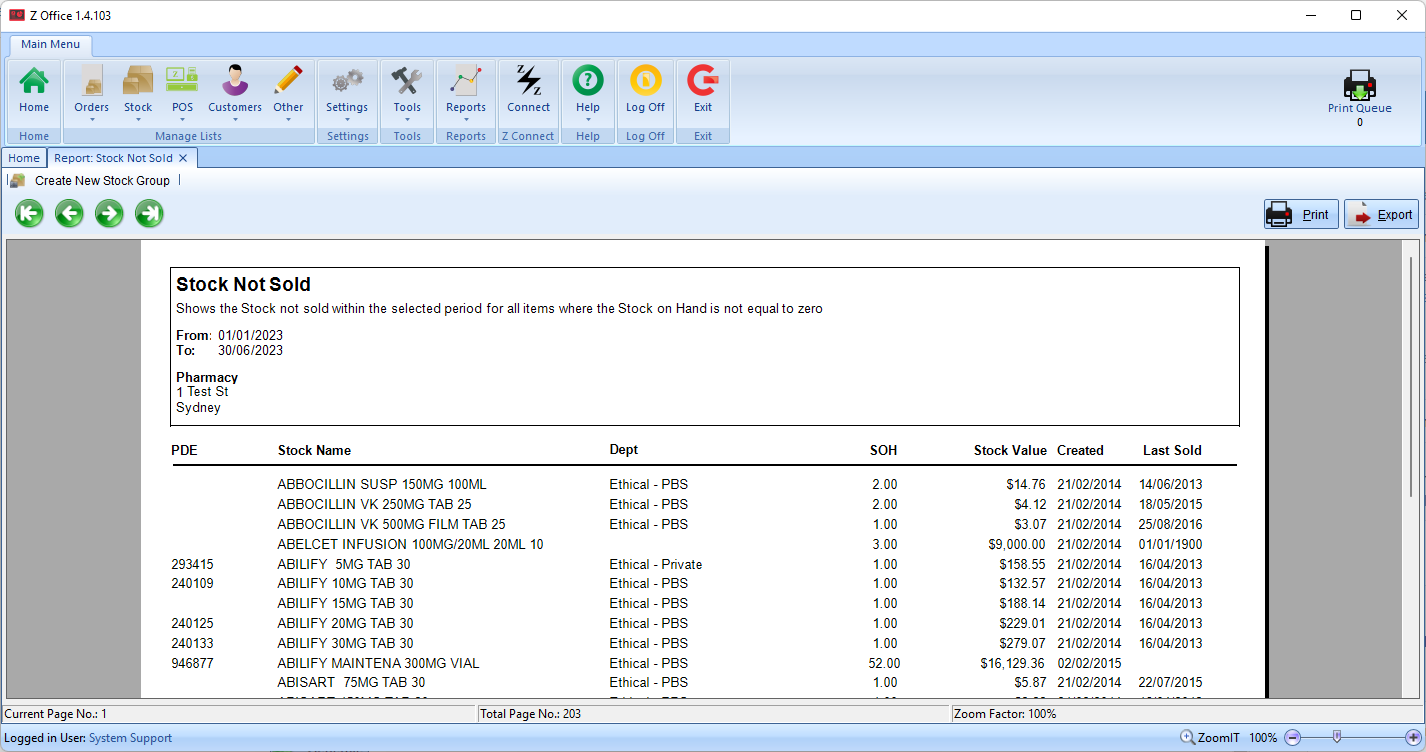Open the POS ribbon icon
This screenshot has width=1426, height=752.
point(182,80)
